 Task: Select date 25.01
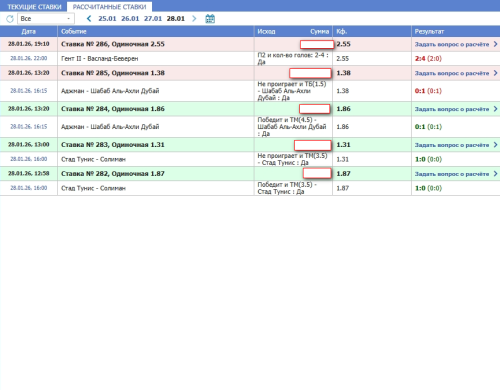click(x=107, y=19)
